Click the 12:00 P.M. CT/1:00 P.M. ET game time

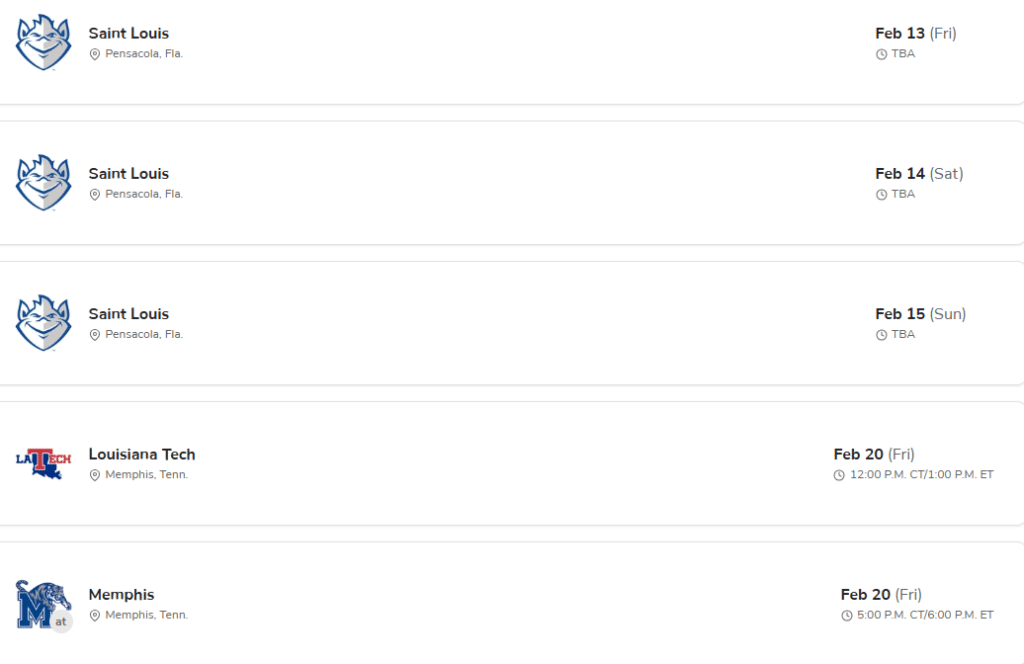pyautogui.click(x=921, y=475)
